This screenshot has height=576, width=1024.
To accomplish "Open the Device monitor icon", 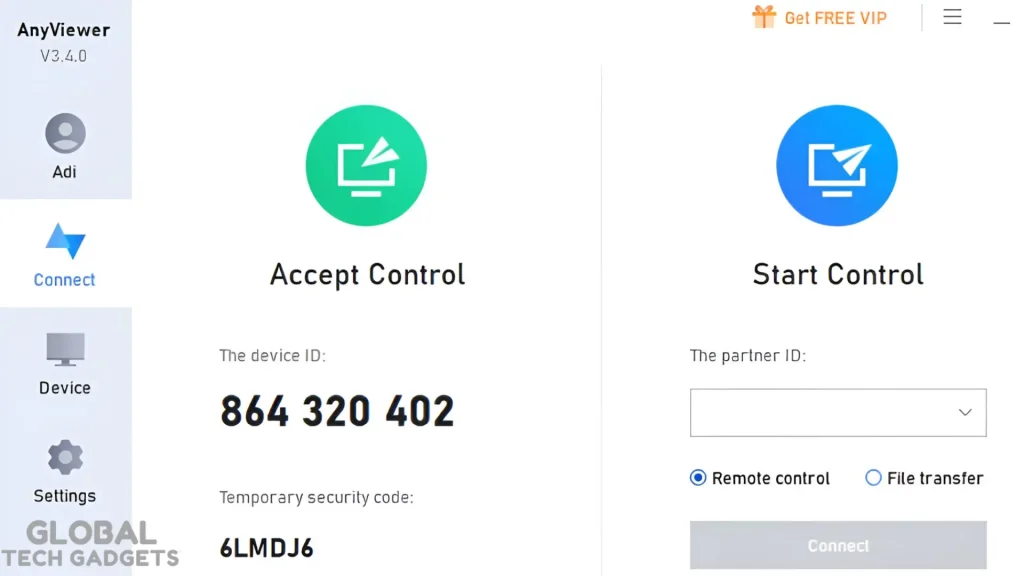I will tap(65, 349).
